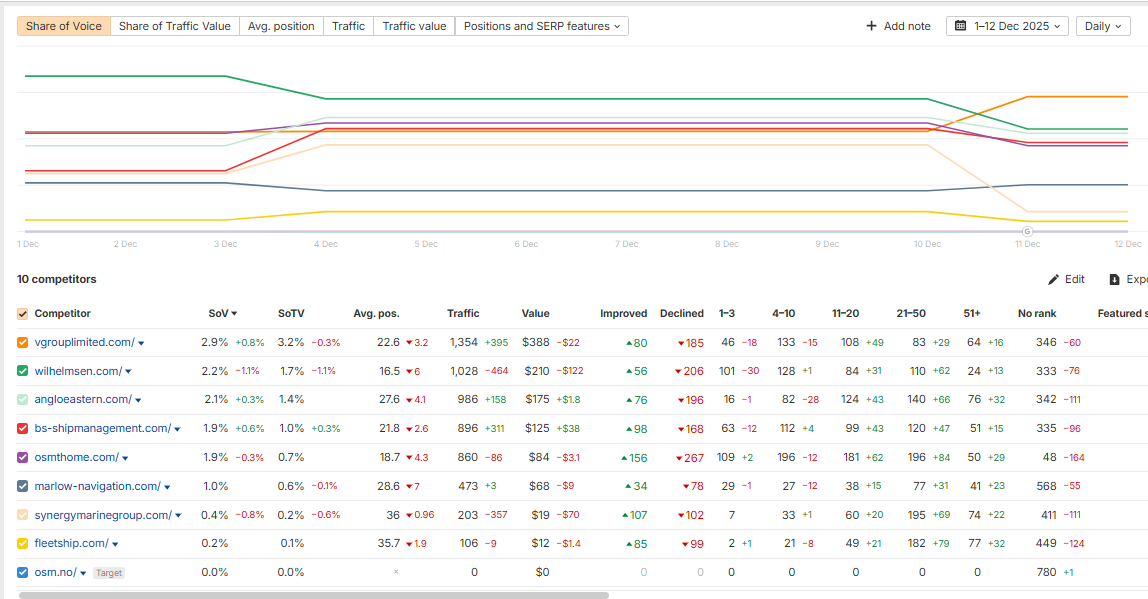Viewport: 1148px width, 599px height.
Task: Select the Avg. position tab
Action: [281, 26]
